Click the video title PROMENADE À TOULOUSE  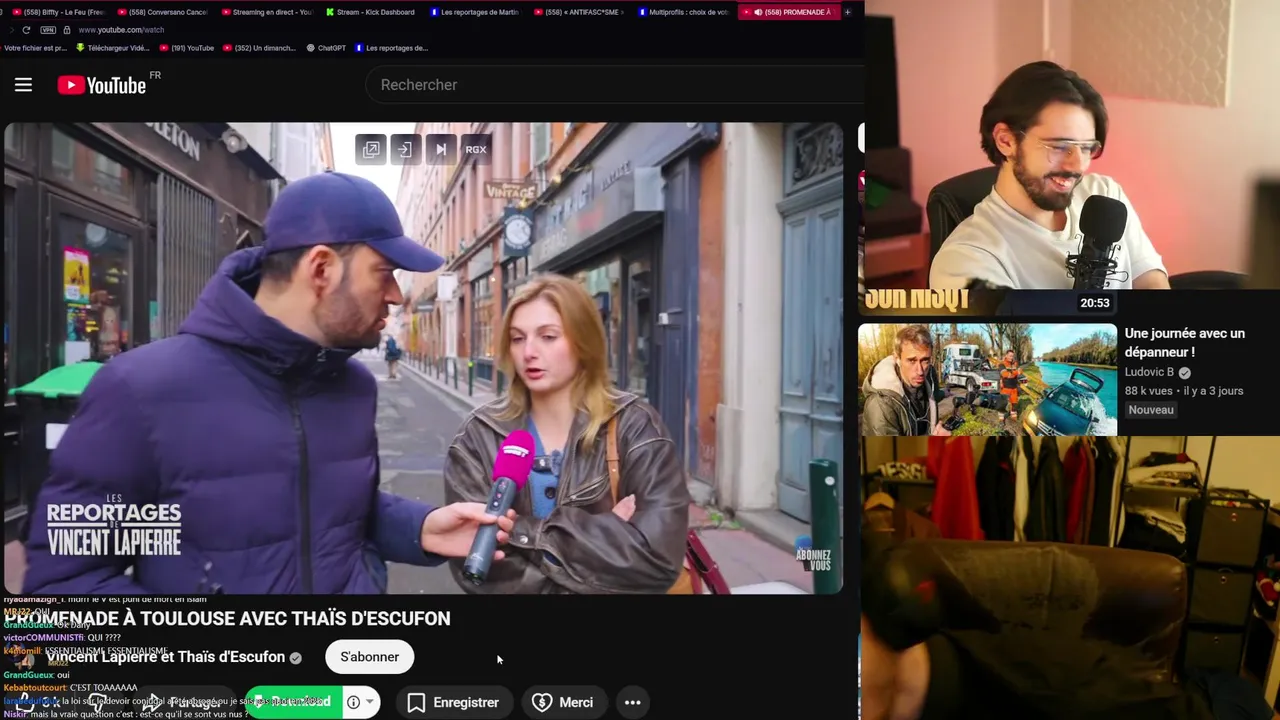click(x=228, y=619)
